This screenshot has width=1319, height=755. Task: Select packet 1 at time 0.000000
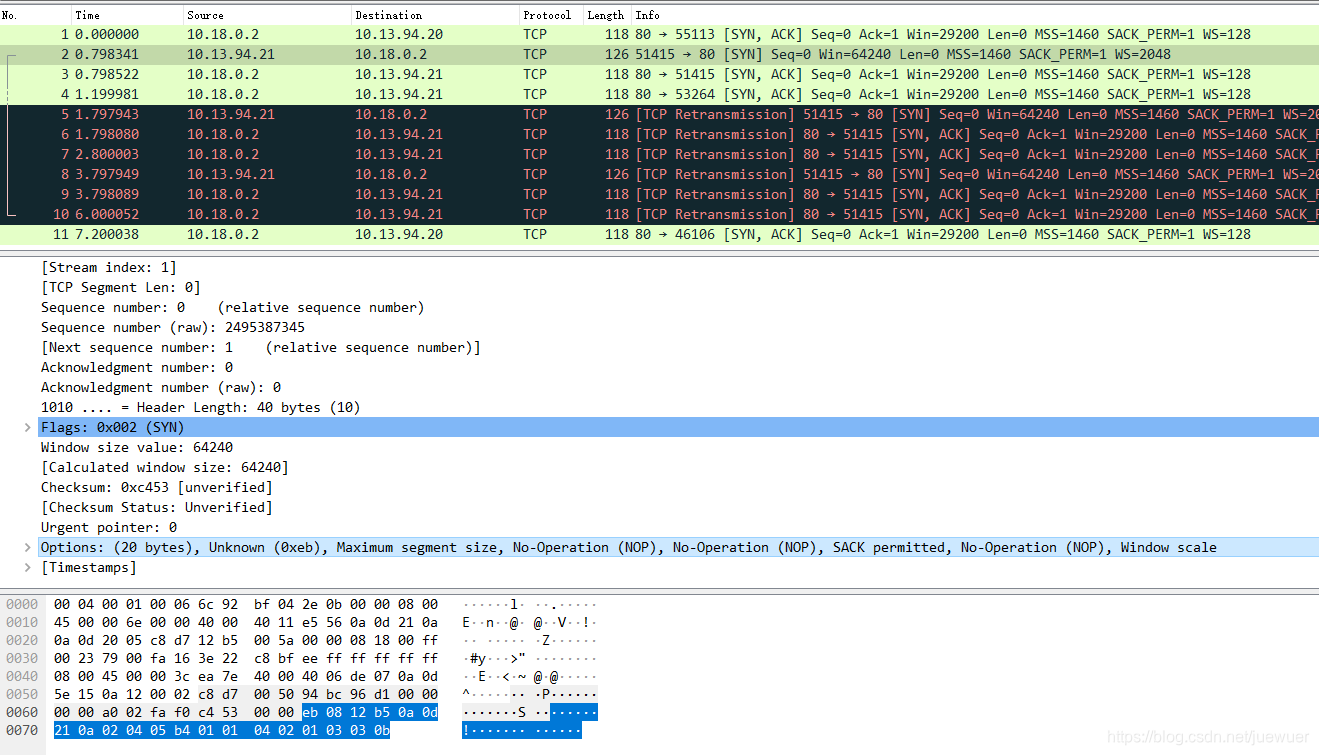(659, 34)
